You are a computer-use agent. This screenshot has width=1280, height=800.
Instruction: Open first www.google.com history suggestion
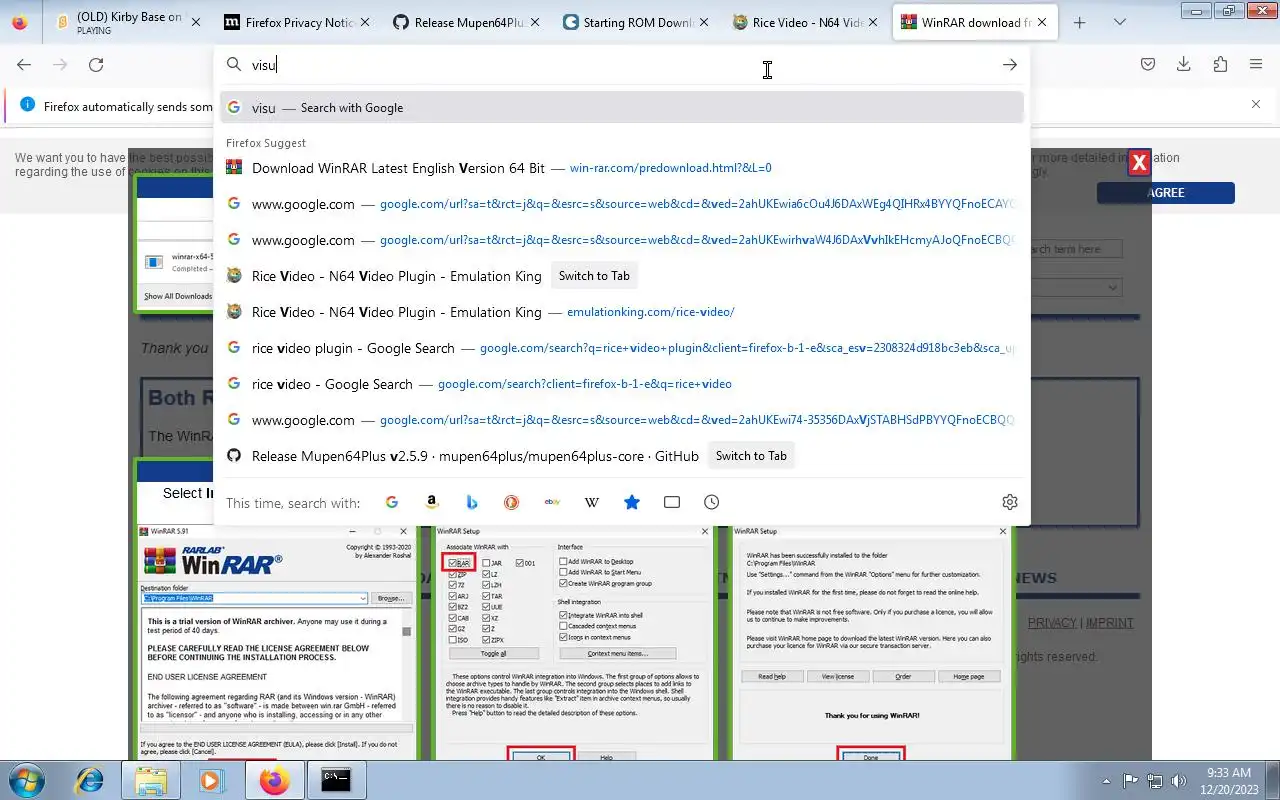click(622, 204)
